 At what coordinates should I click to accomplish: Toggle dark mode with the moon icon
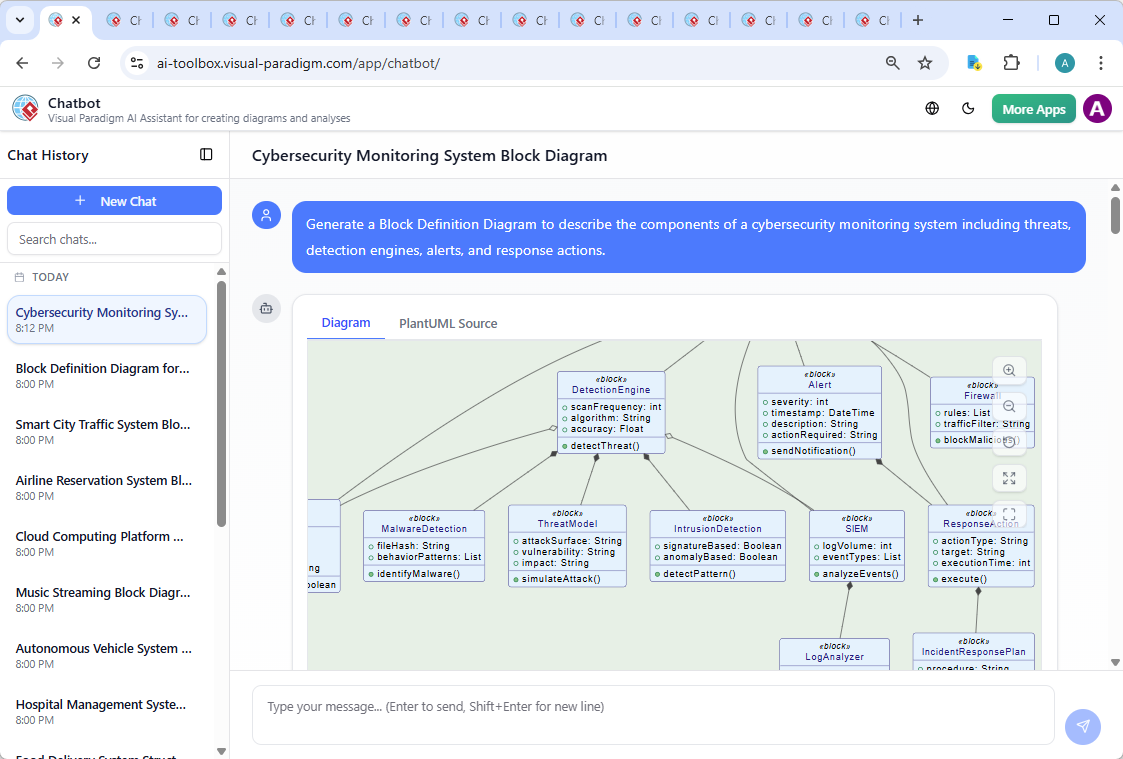[968, 108]
